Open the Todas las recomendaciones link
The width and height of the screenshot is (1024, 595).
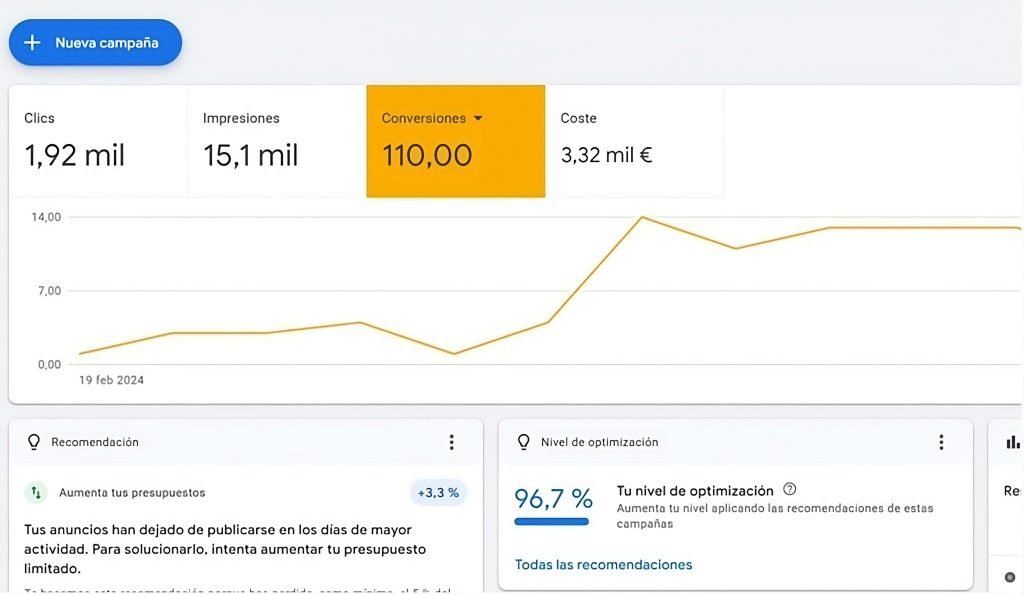coord(603,565)
